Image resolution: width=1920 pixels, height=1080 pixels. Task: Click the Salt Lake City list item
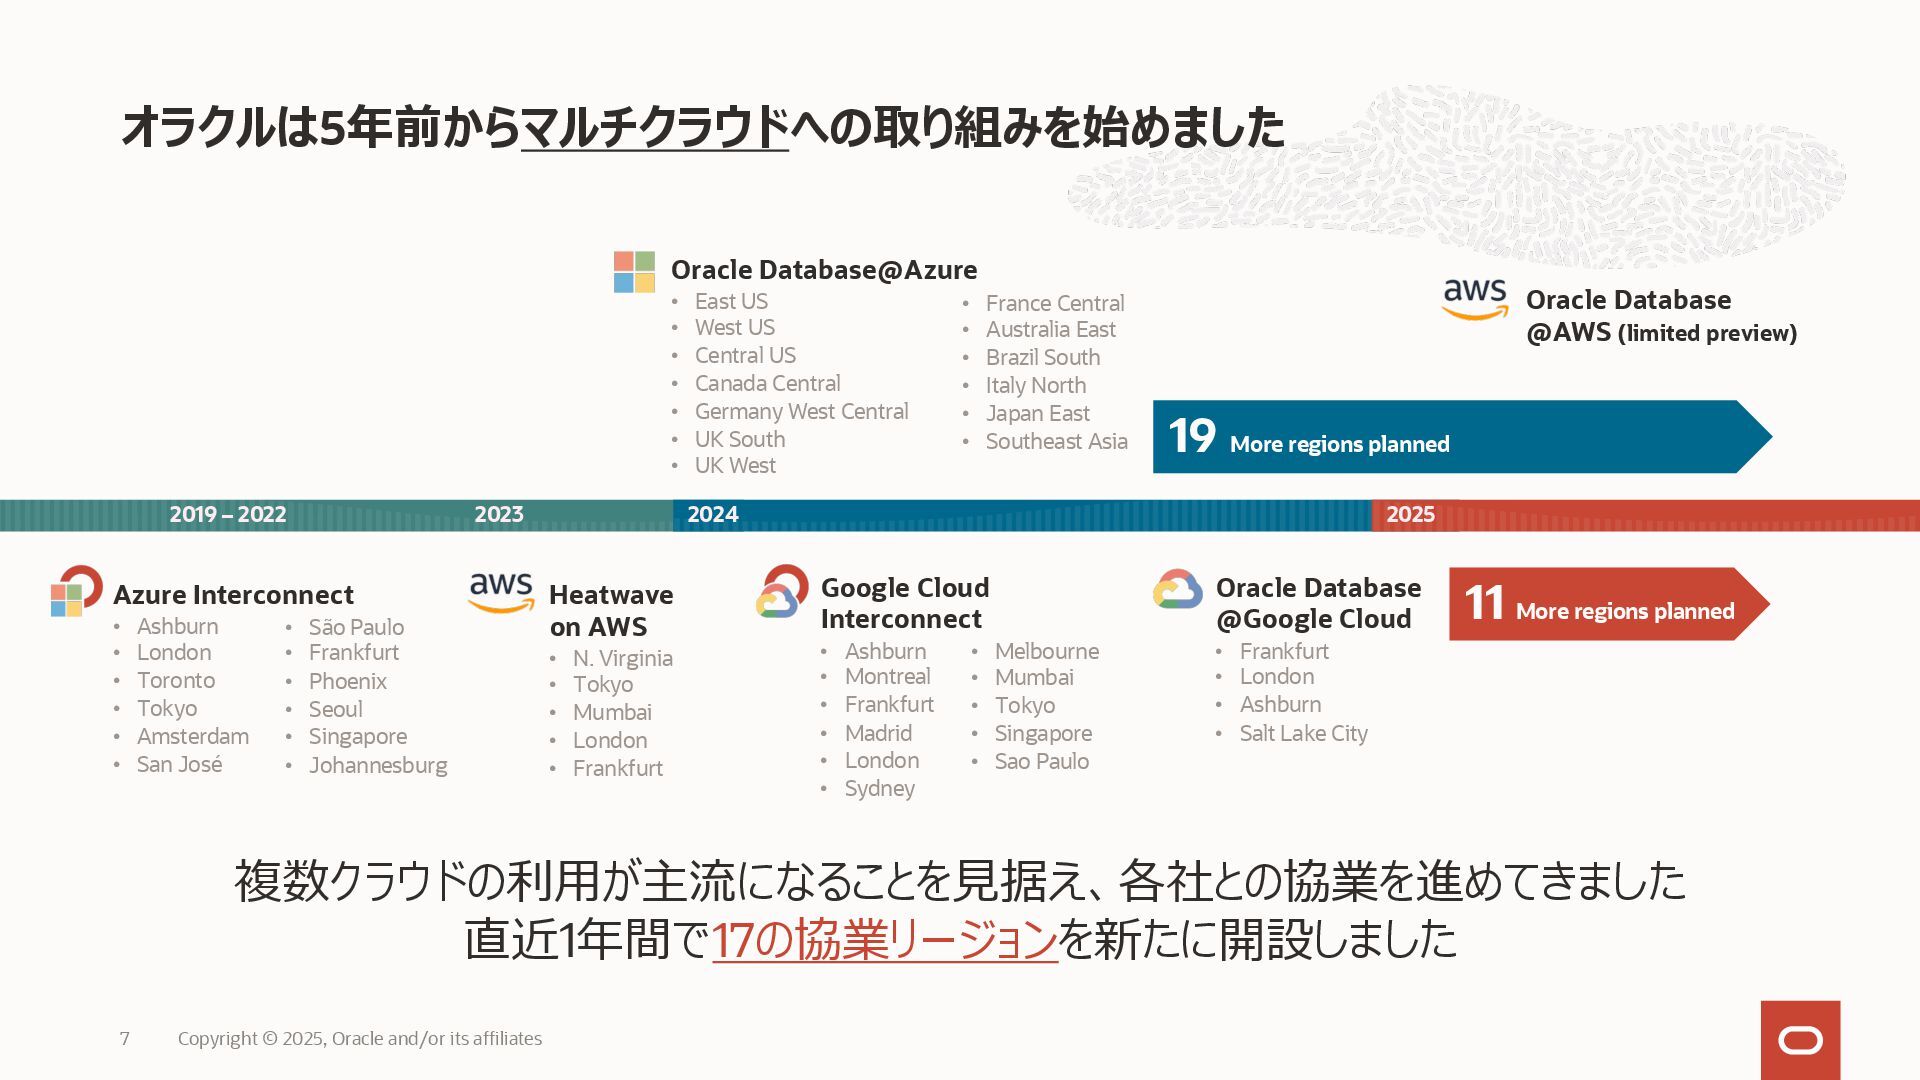click(x=1303, y=734)
